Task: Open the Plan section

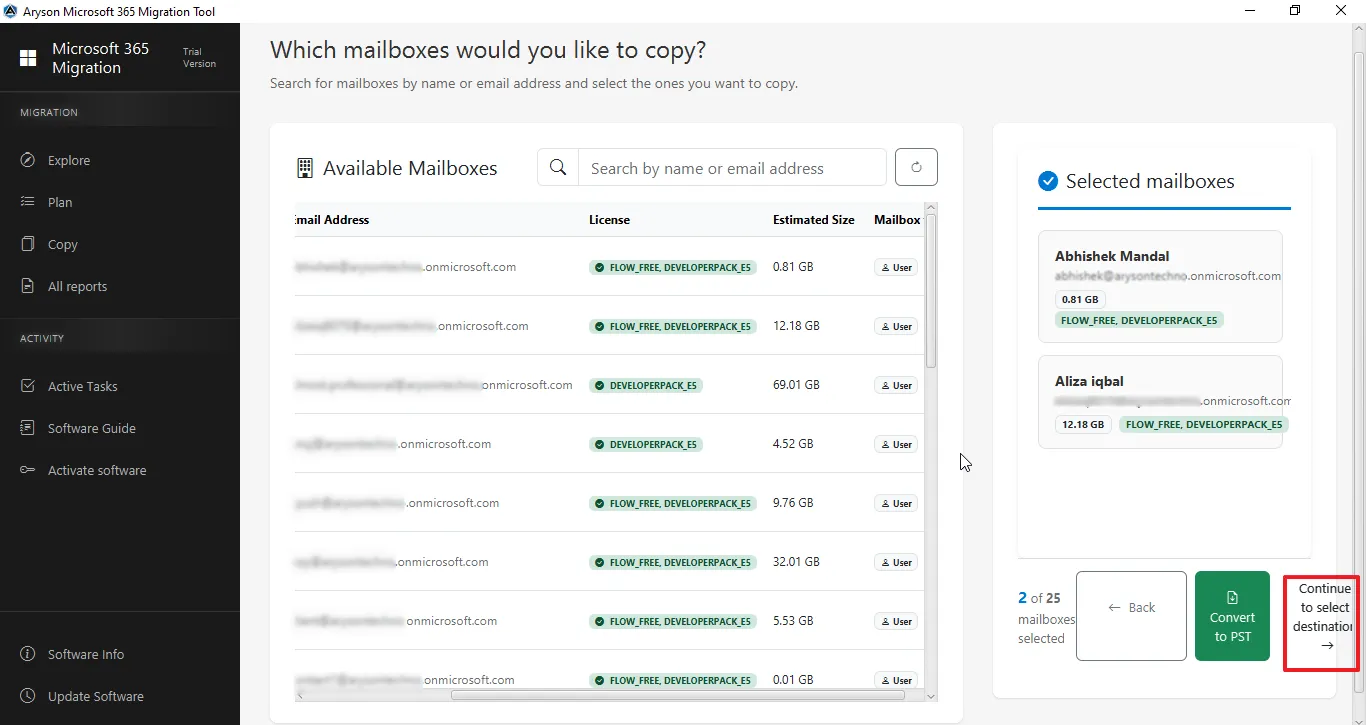Action: [60, 202]
